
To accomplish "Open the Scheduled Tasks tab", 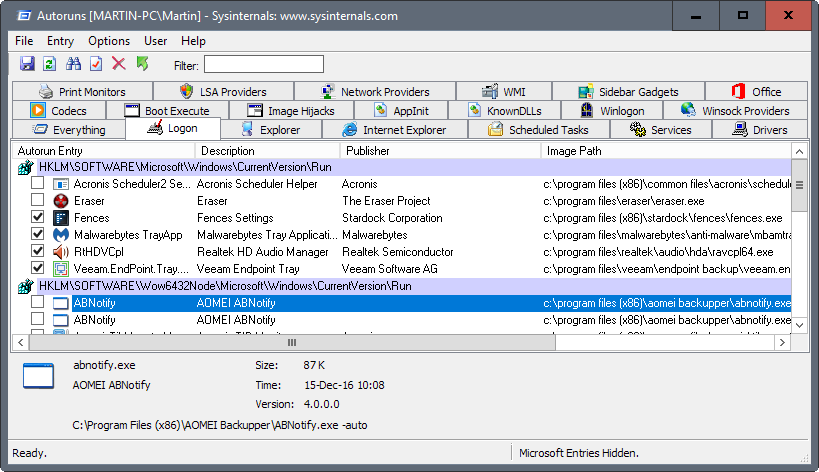I will (539, 130).
